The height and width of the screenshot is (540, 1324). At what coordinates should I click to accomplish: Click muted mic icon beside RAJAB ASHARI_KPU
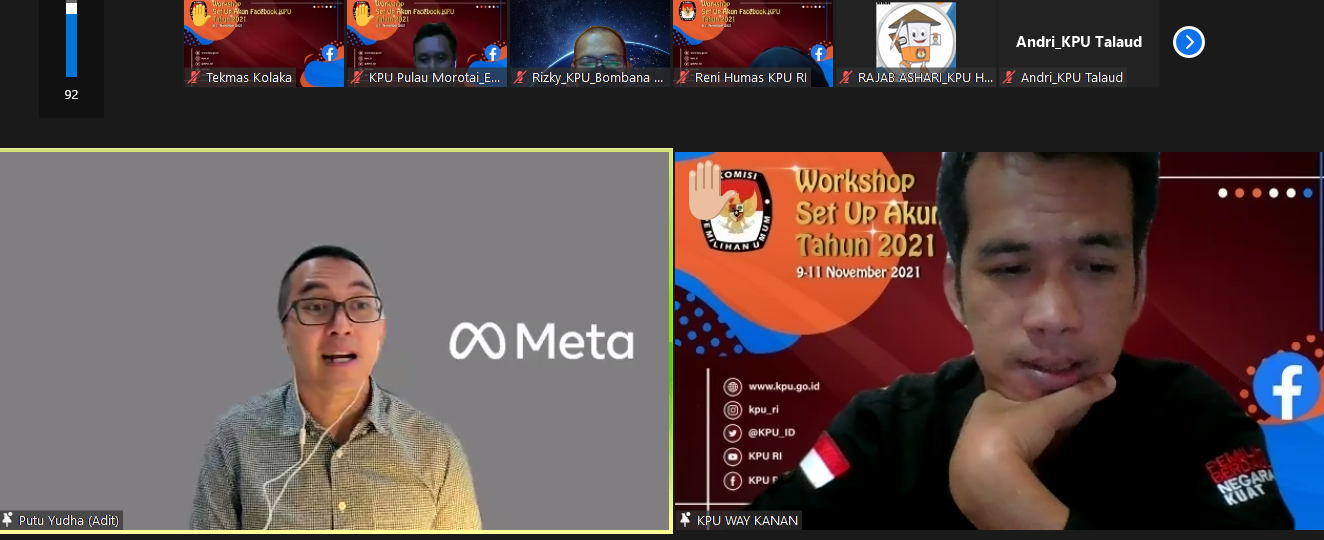click(846, 78)
